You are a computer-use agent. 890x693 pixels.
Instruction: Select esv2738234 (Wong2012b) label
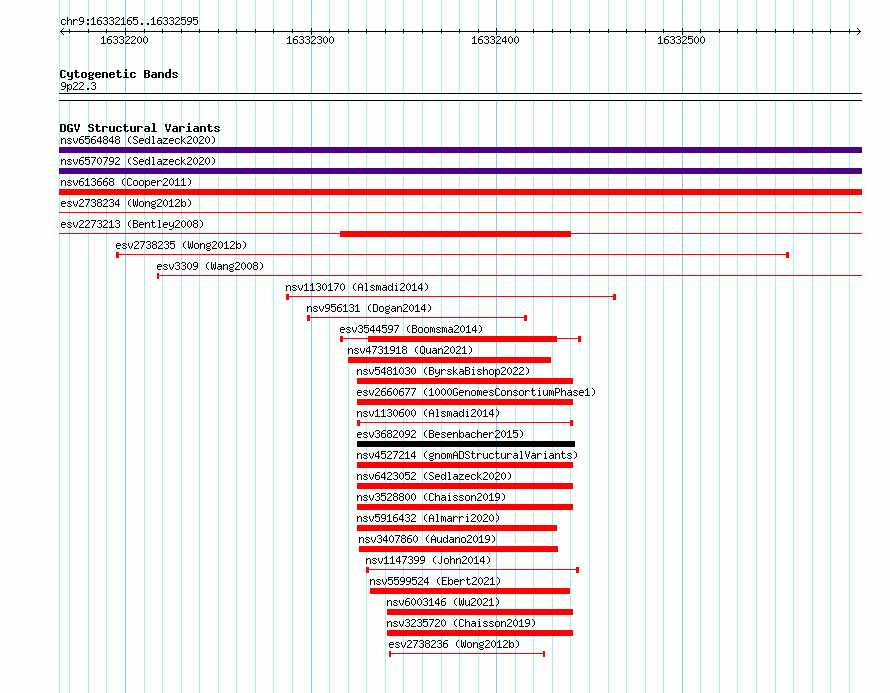click(x=126, y=203)
